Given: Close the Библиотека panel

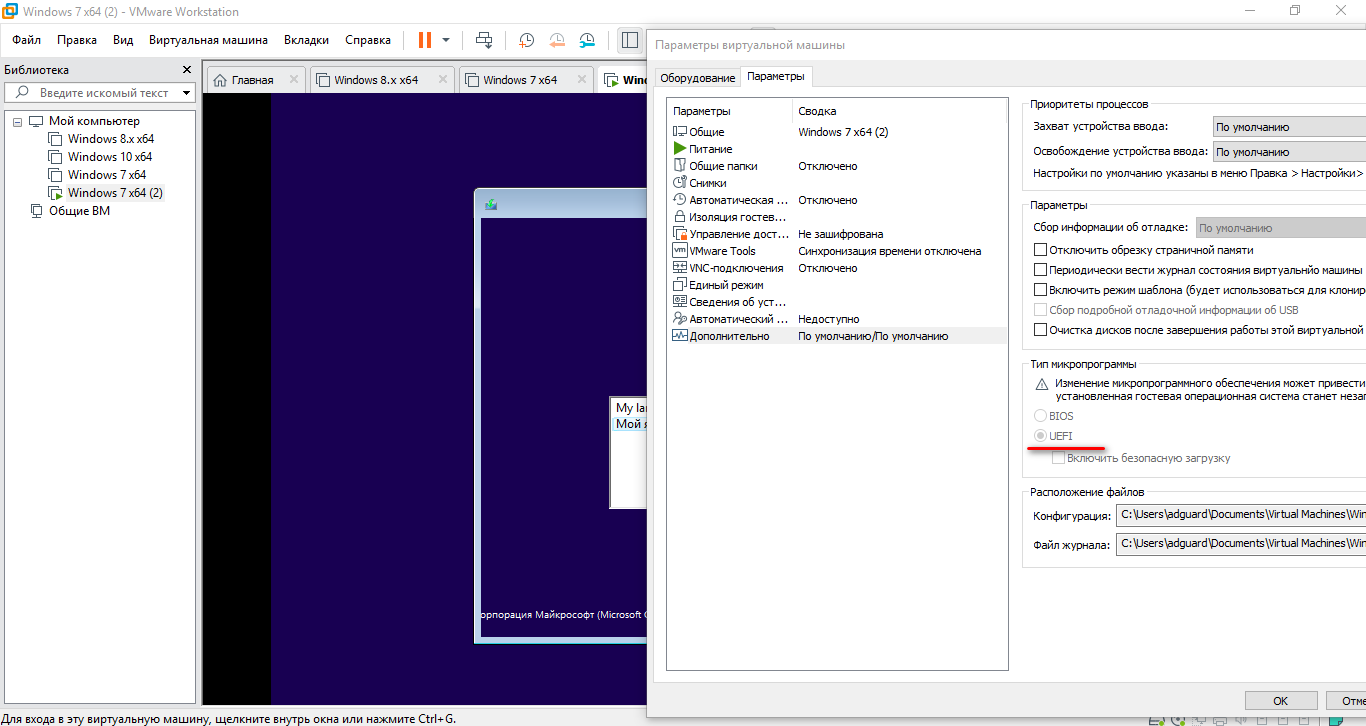Looking at the screenshot, I should click(x=186, y=70).
